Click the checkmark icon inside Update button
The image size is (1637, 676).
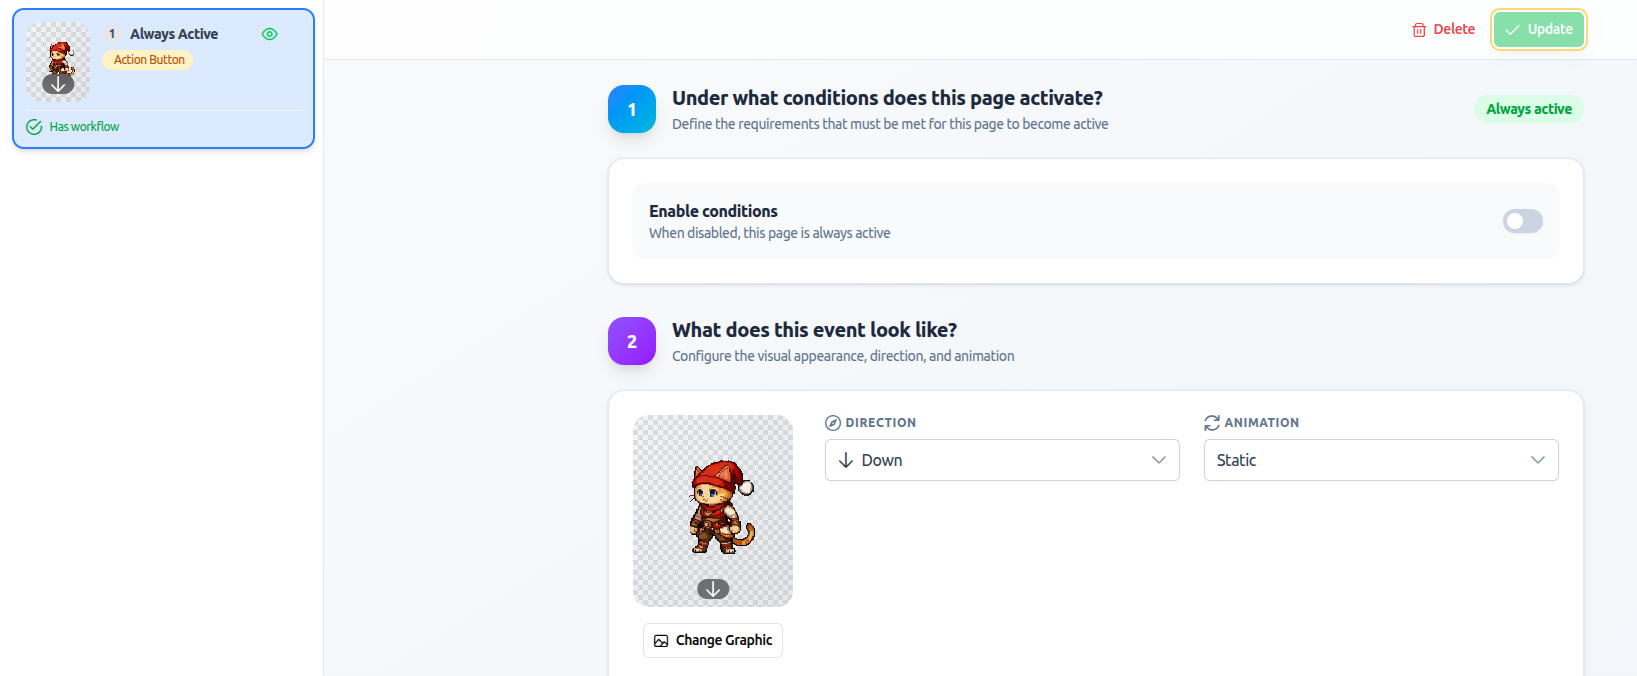point(1513,29)
